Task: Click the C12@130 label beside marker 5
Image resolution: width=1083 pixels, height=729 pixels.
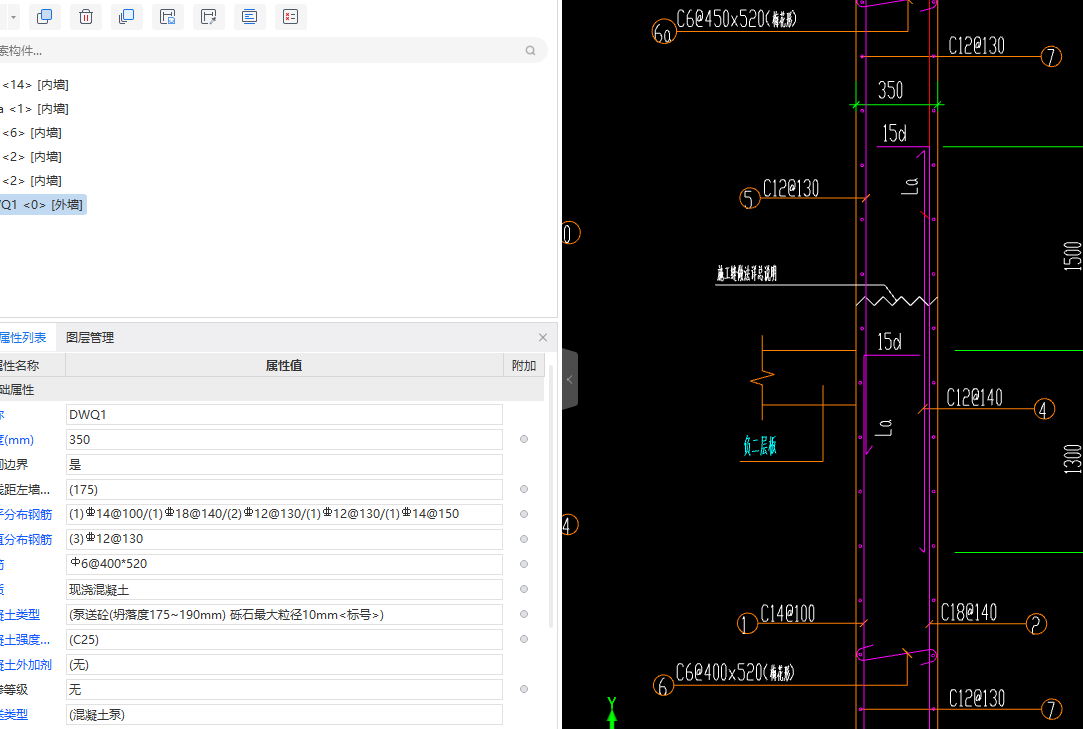Action: tap(791, 188)
